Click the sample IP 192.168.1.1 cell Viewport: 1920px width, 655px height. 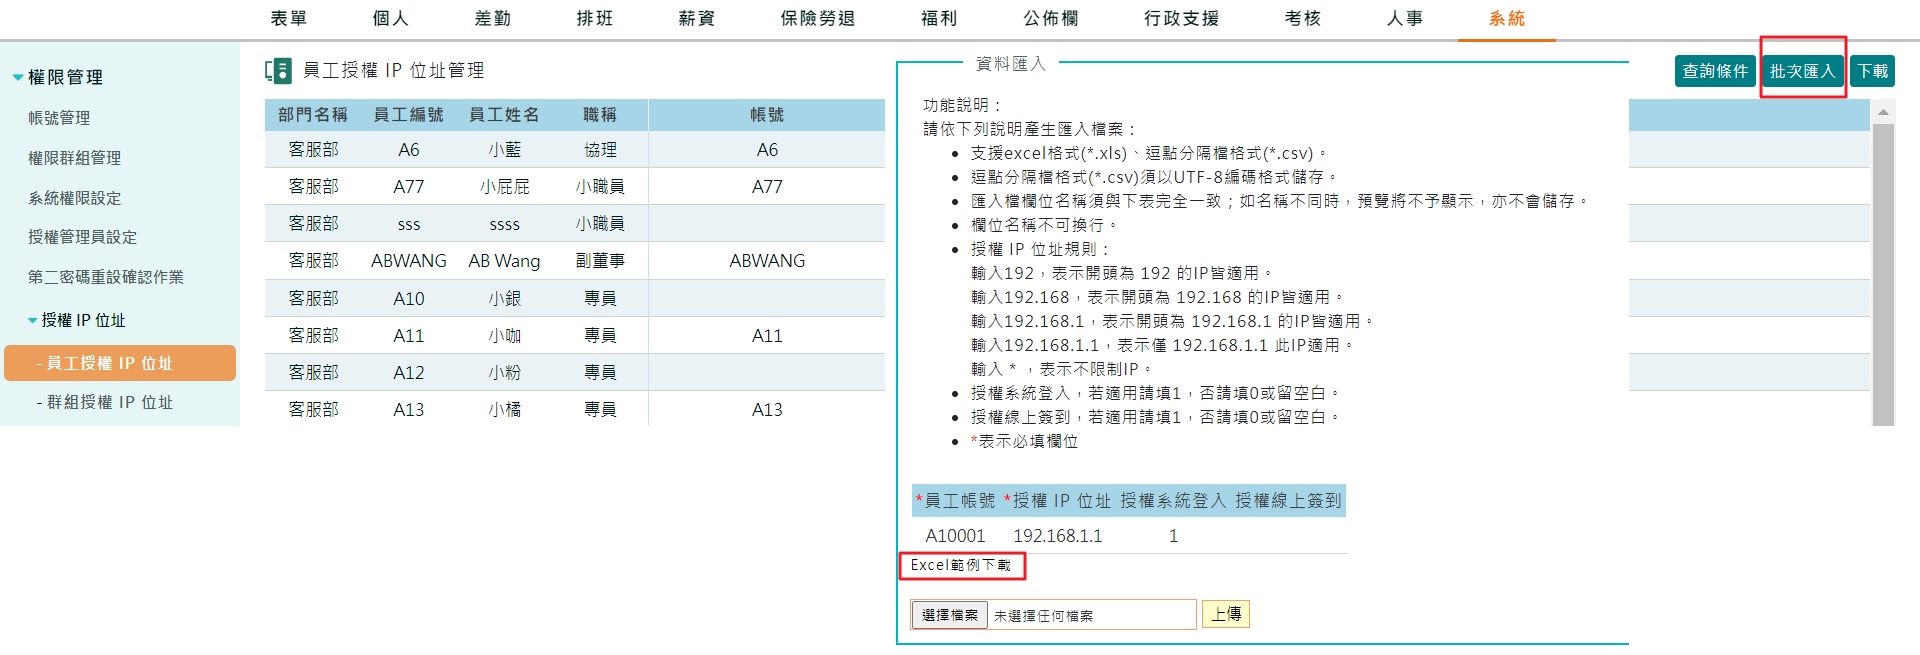click(x=1058, y=536)
